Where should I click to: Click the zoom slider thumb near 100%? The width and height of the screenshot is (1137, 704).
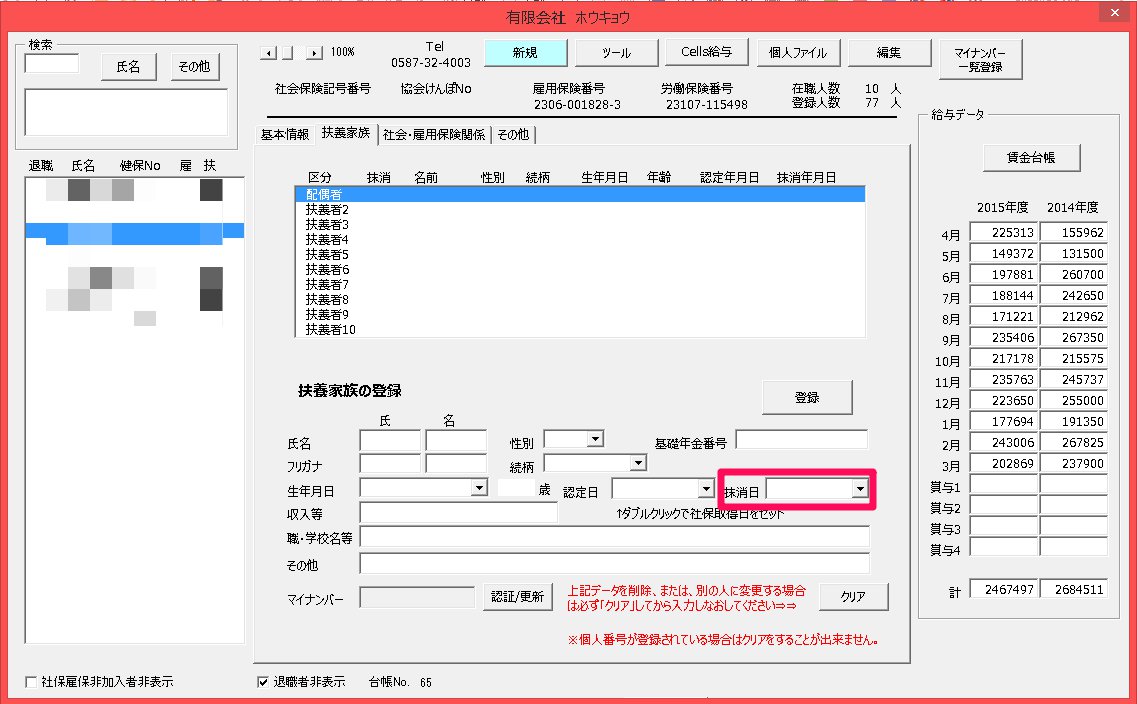click(x=288, y=53)
